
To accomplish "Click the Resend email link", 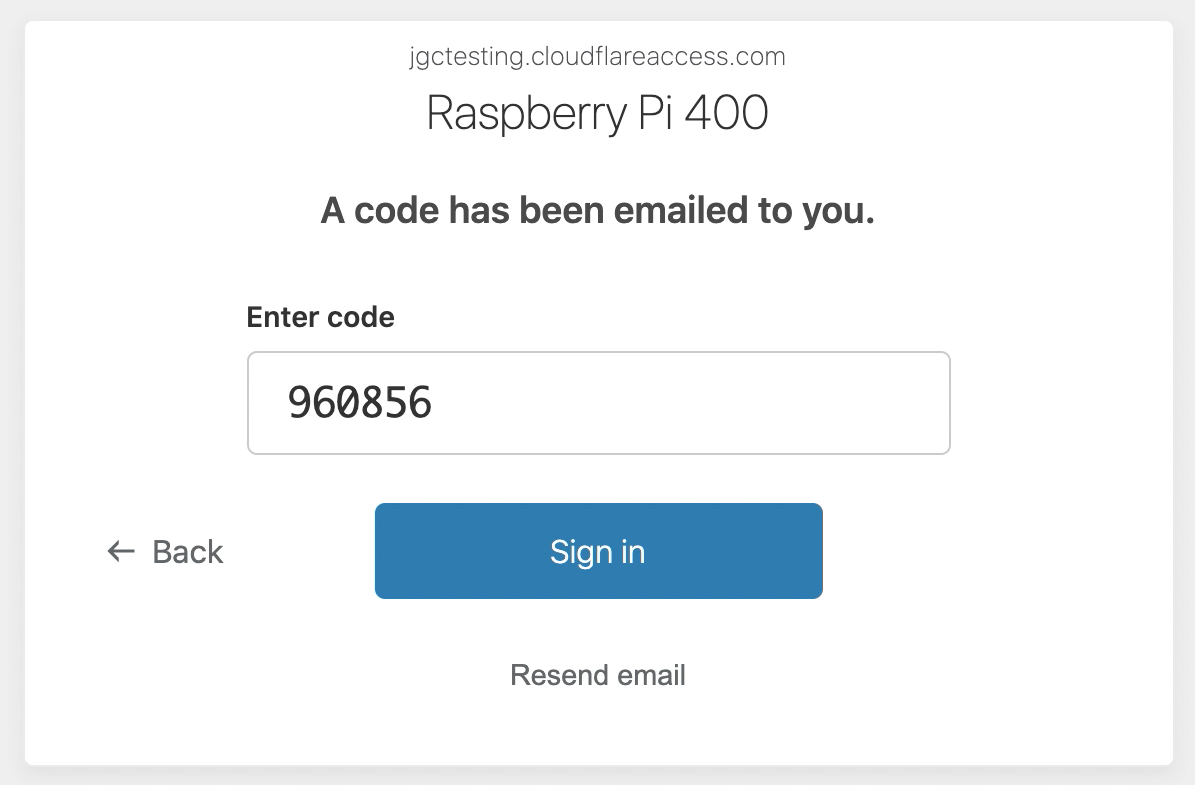I will coord(598,674).
